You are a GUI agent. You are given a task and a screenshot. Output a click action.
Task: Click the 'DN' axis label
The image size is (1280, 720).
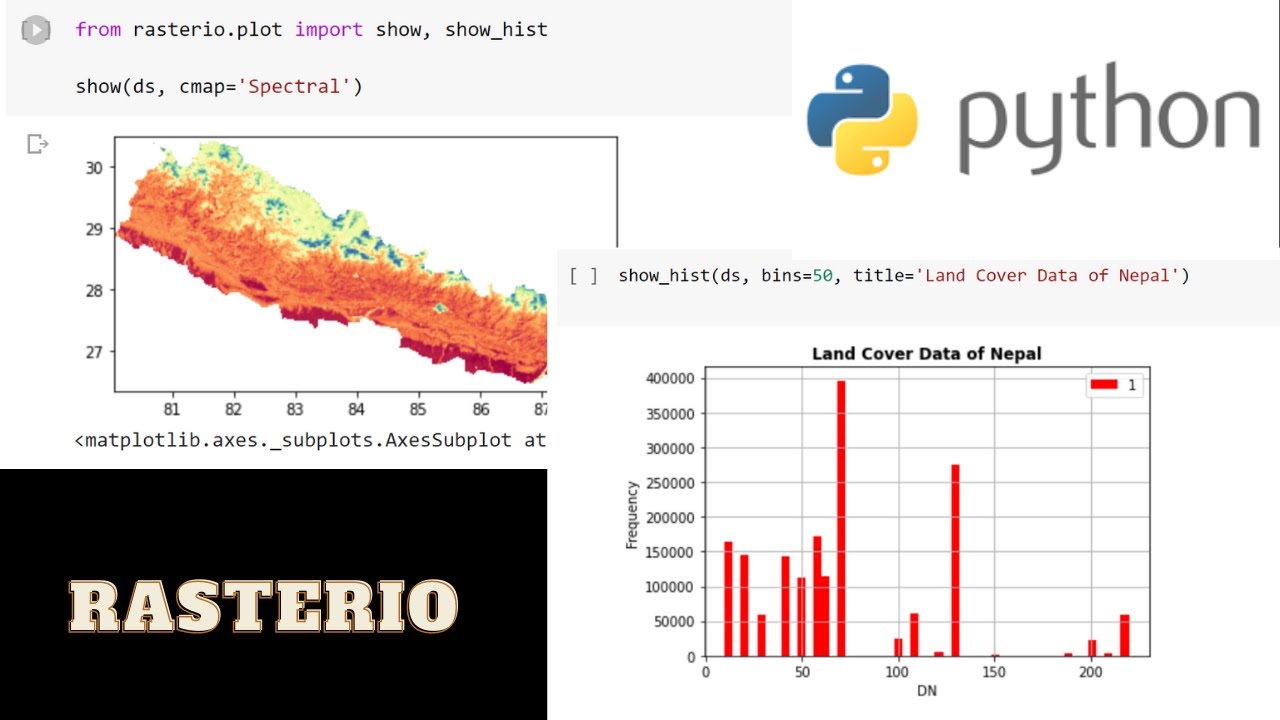pos(927,691)
